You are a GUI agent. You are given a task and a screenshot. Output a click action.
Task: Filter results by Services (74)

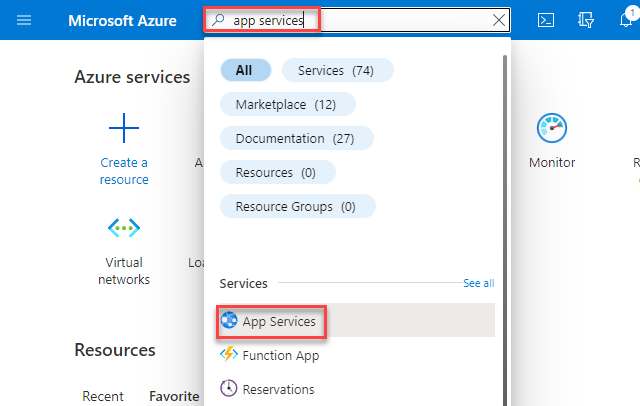(x=337, y=70)
